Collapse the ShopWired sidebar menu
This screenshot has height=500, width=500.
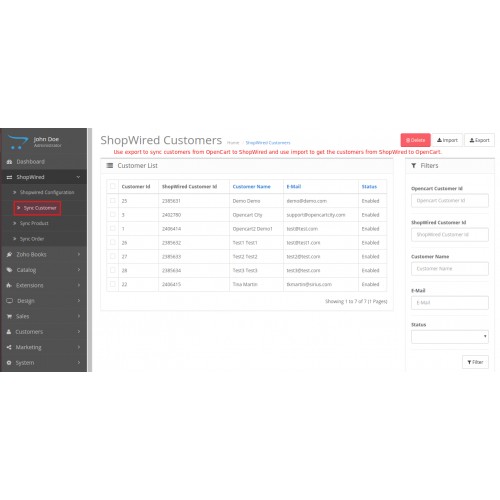pos(43,177)
